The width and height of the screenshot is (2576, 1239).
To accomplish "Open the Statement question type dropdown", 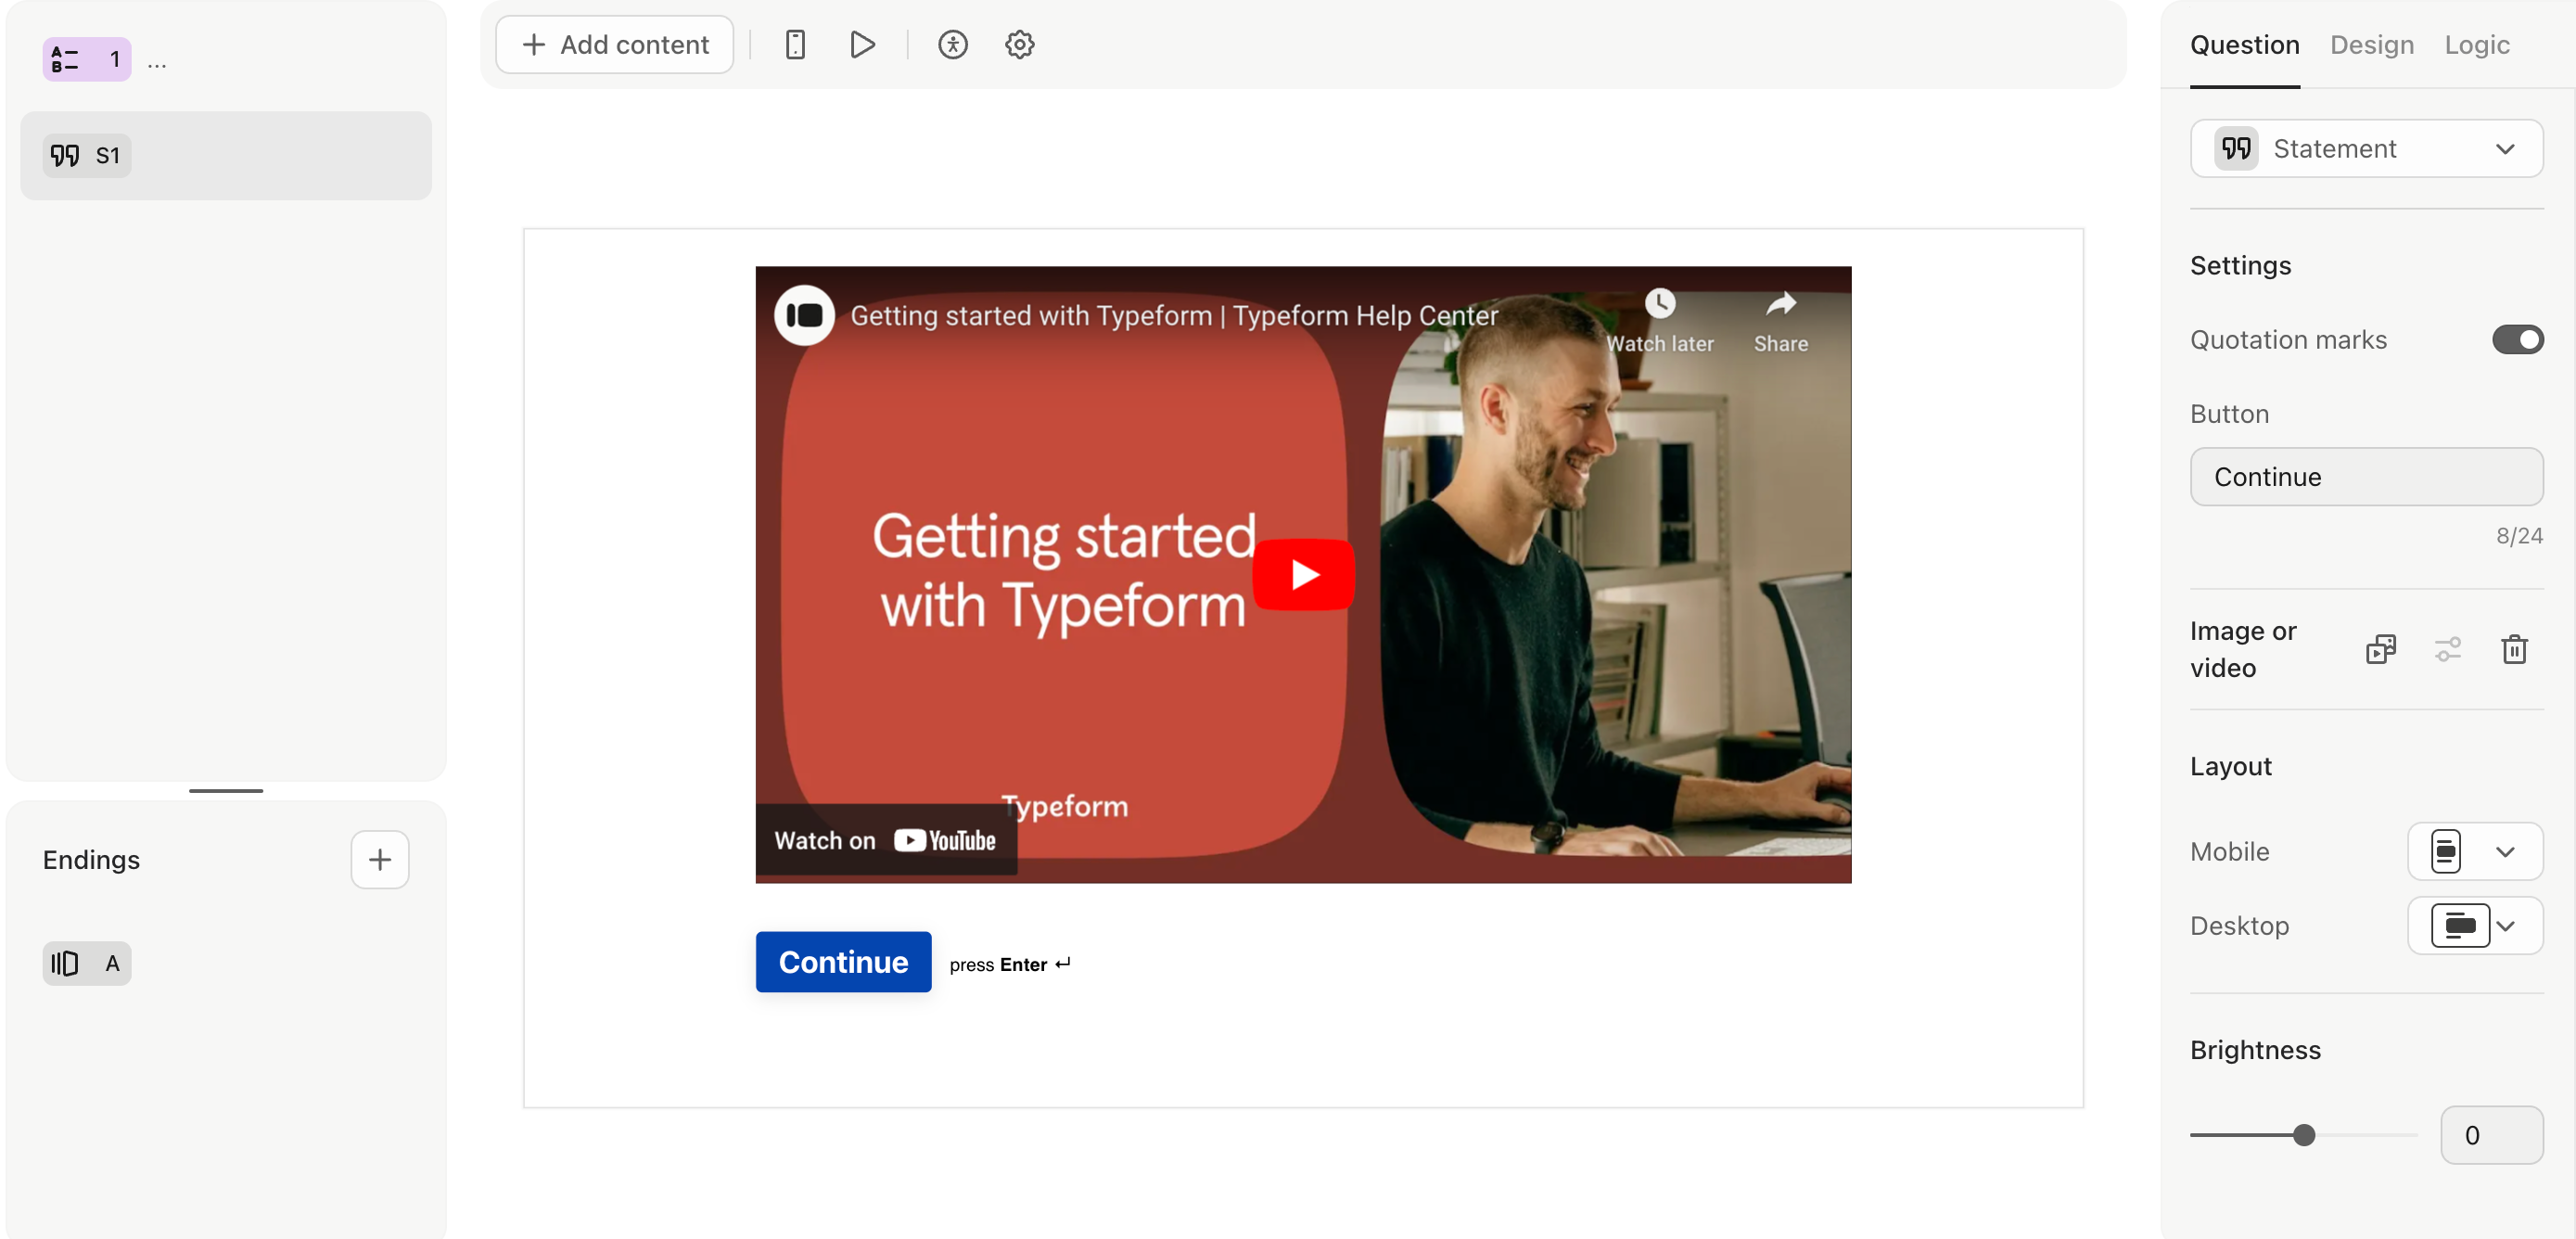I will pos(2366,149).
